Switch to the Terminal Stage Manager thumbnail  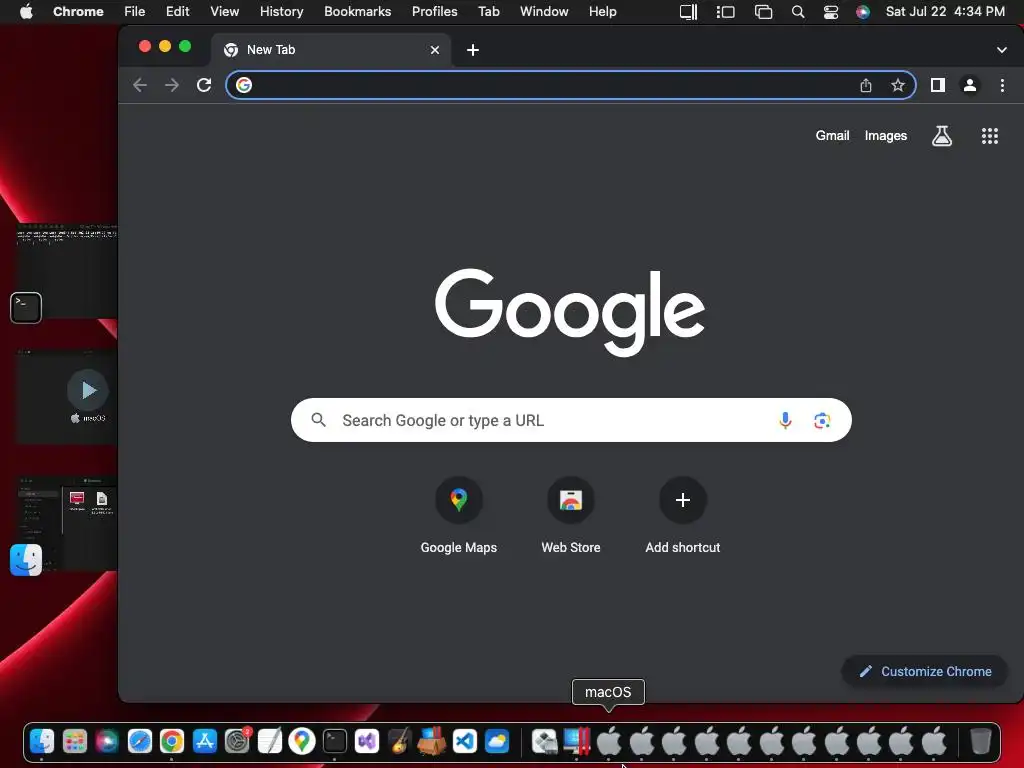[x=67, y=271]
